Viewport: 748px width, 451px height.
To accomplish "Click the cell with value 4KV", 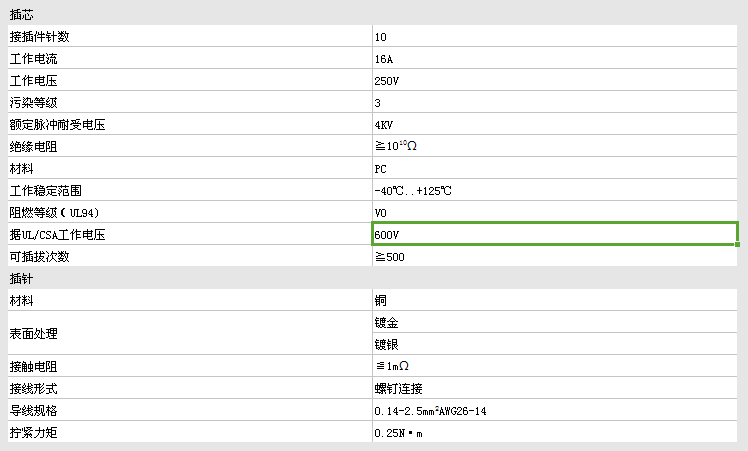I will [555, 125].
